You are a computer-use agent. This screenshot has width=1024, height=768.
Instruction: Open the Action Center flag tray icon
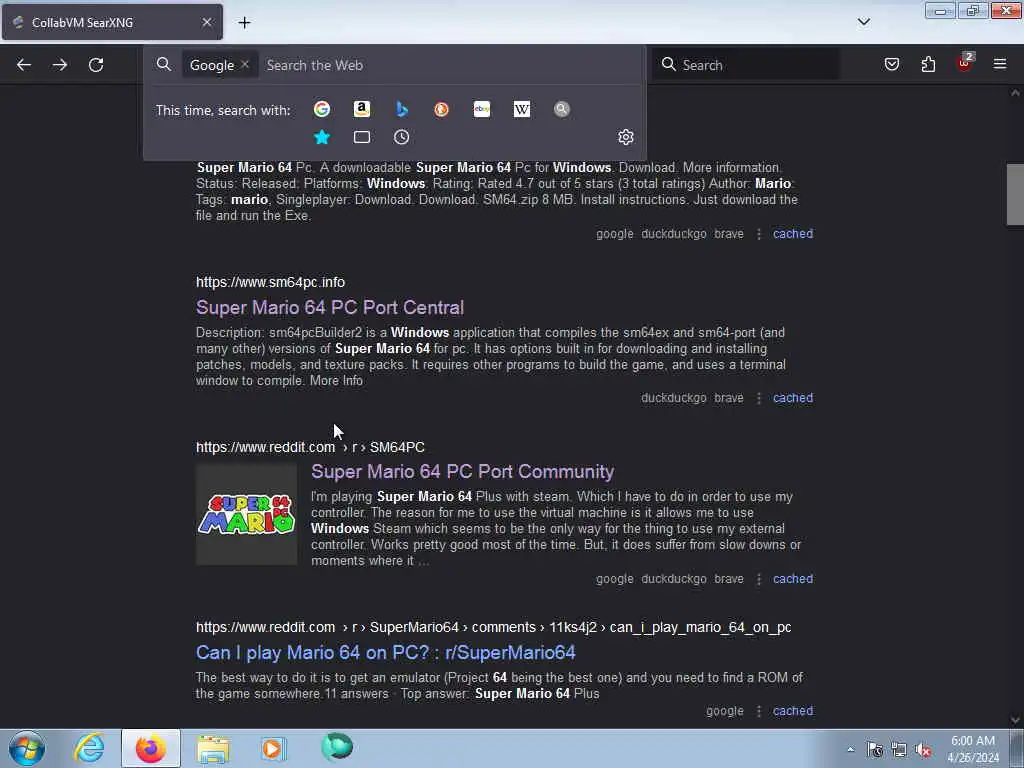875,750
